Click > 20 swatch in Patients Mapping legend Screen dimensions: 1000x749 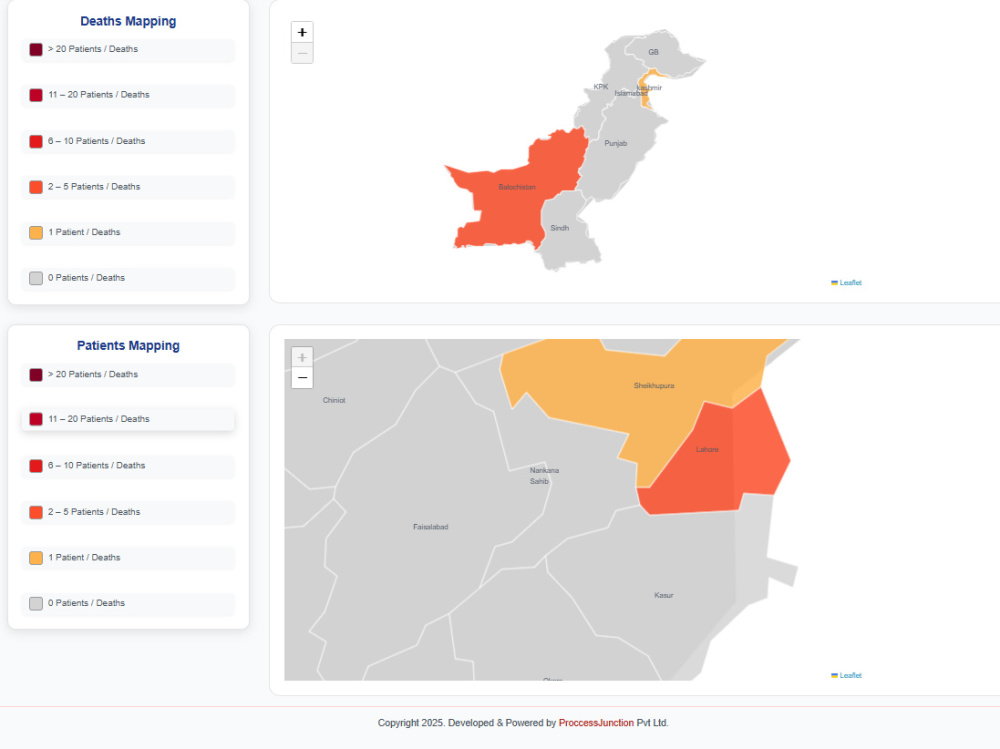[36, 374]
